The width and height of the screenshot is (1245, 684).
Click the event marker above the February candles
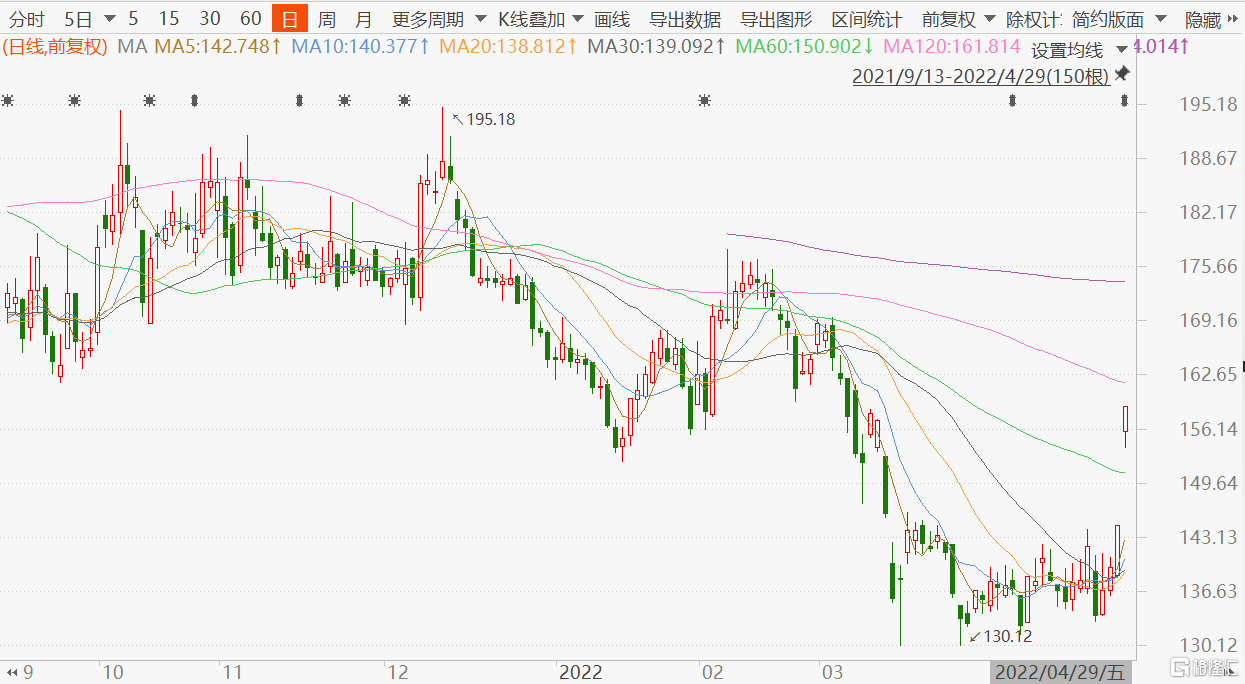click(705, 100)
